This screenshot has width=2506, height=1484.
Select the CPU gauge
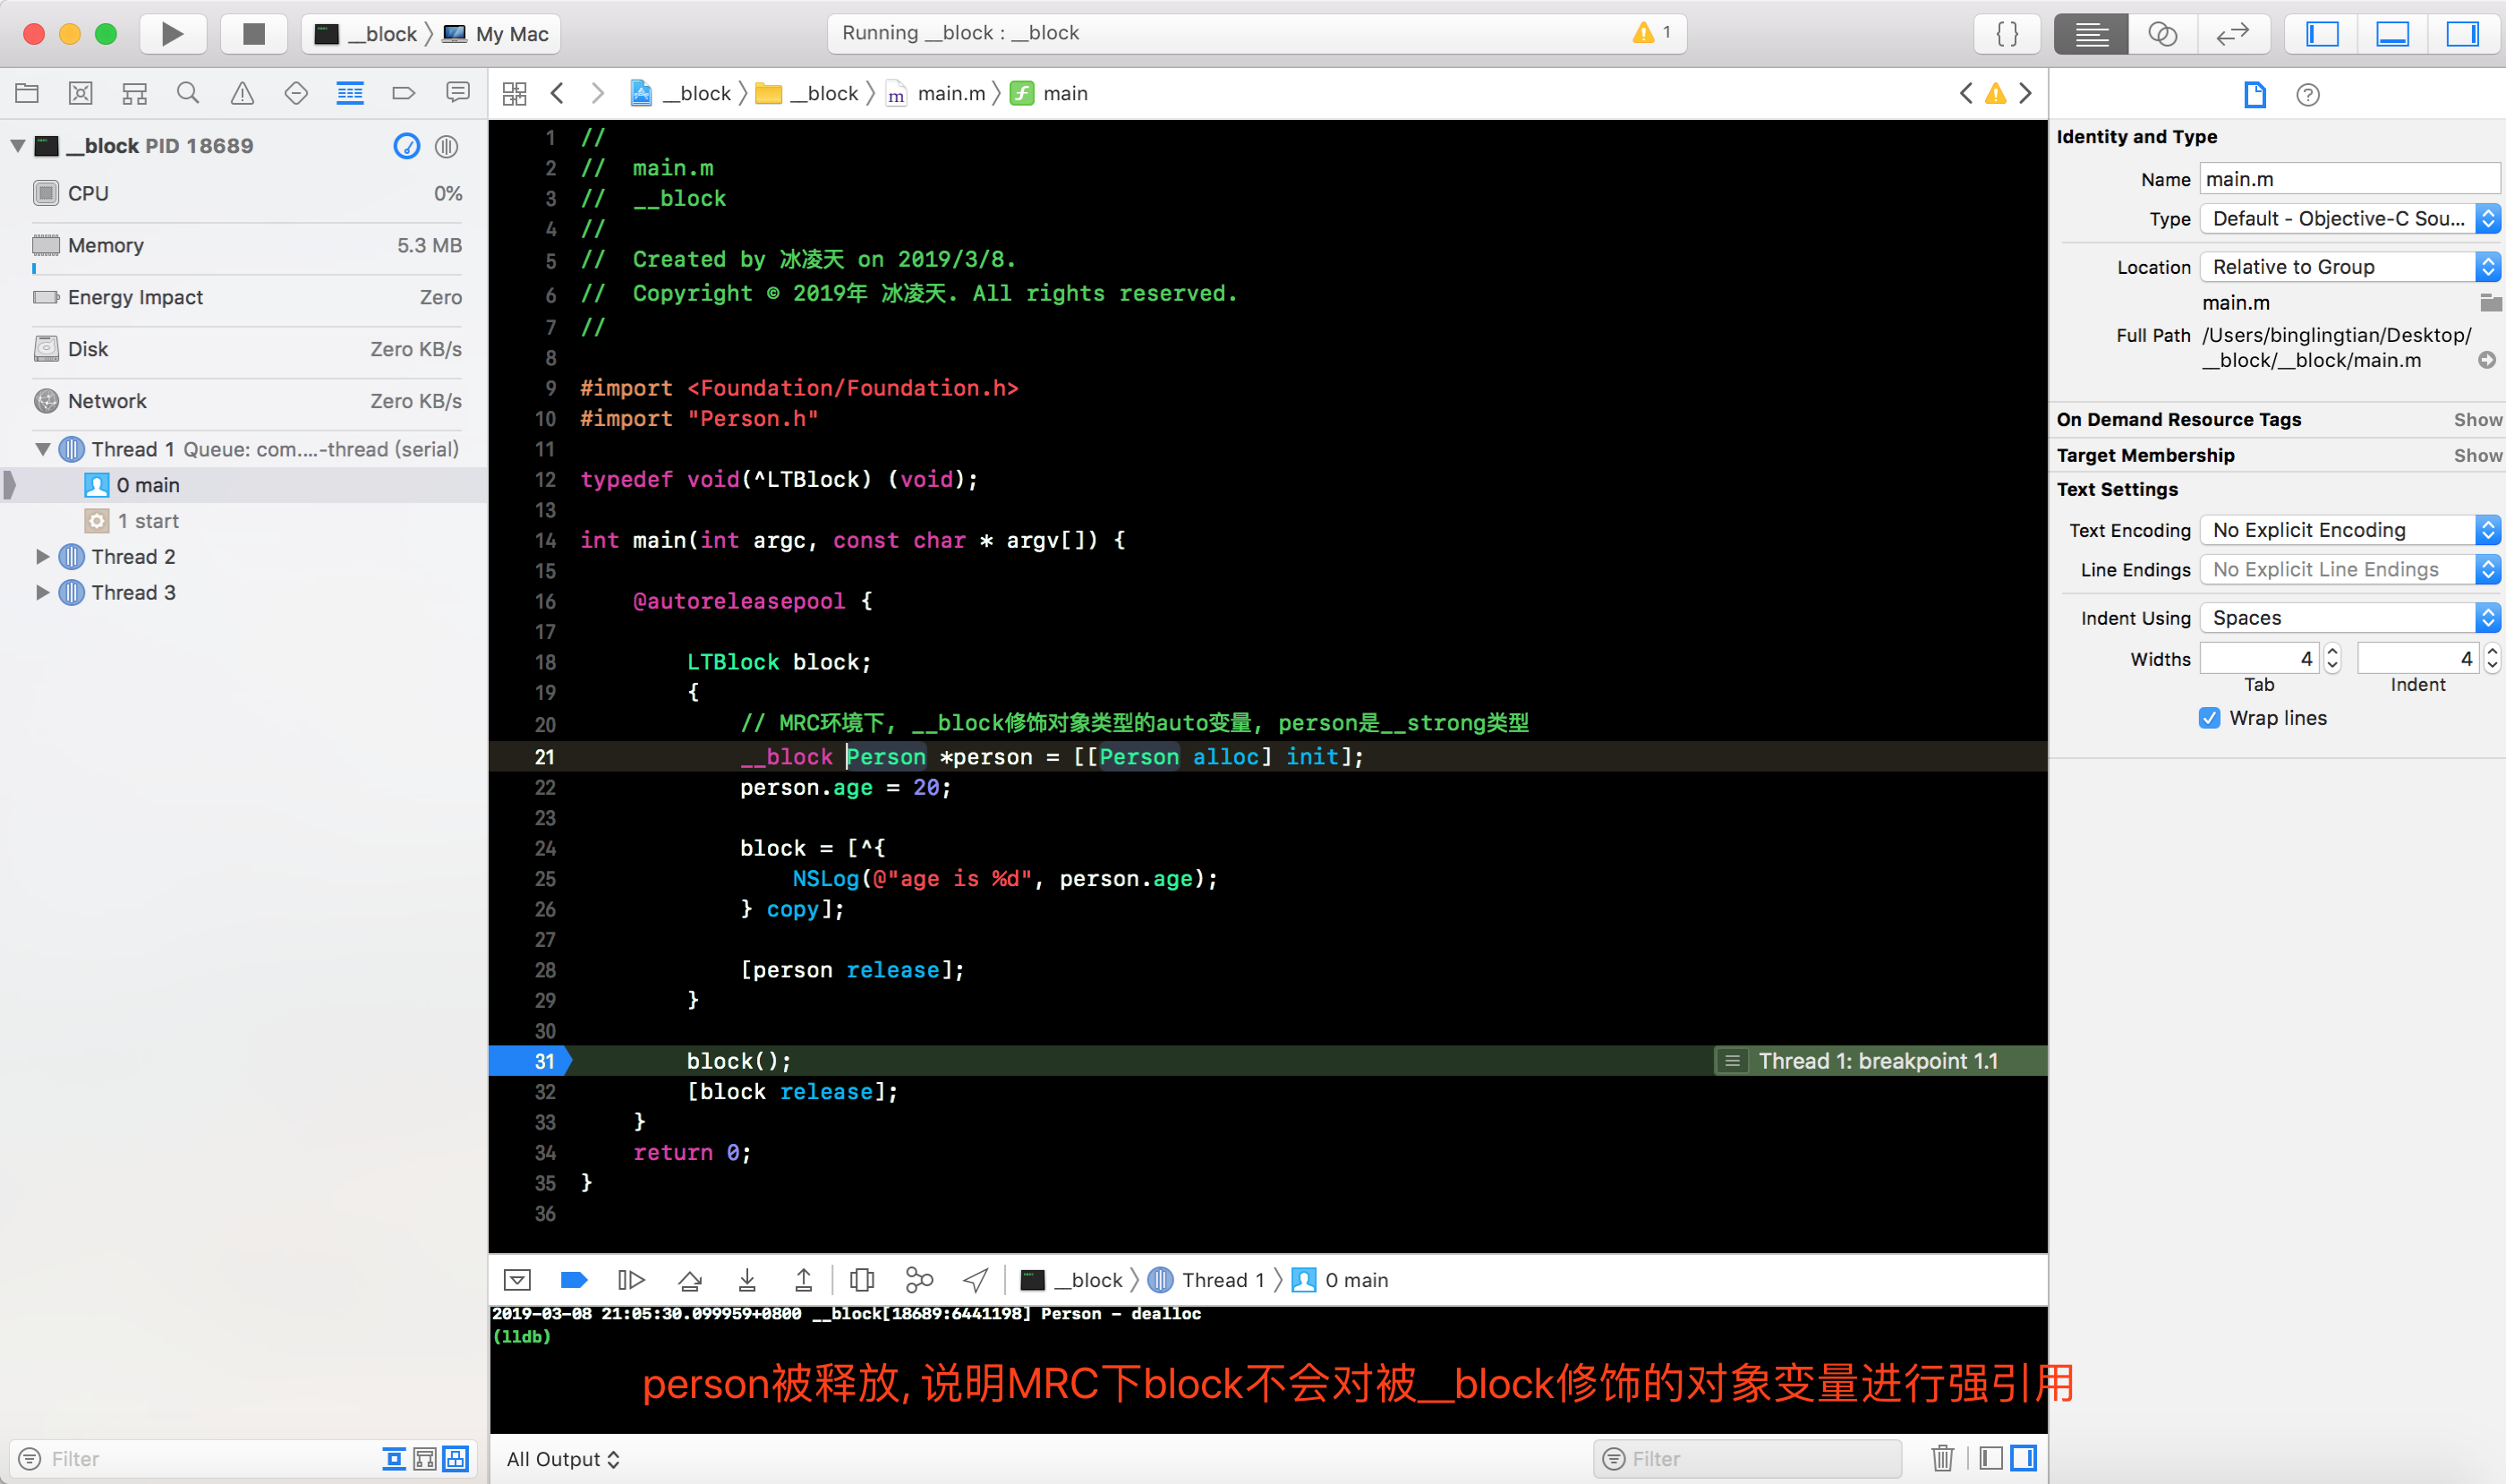(248, 194)
